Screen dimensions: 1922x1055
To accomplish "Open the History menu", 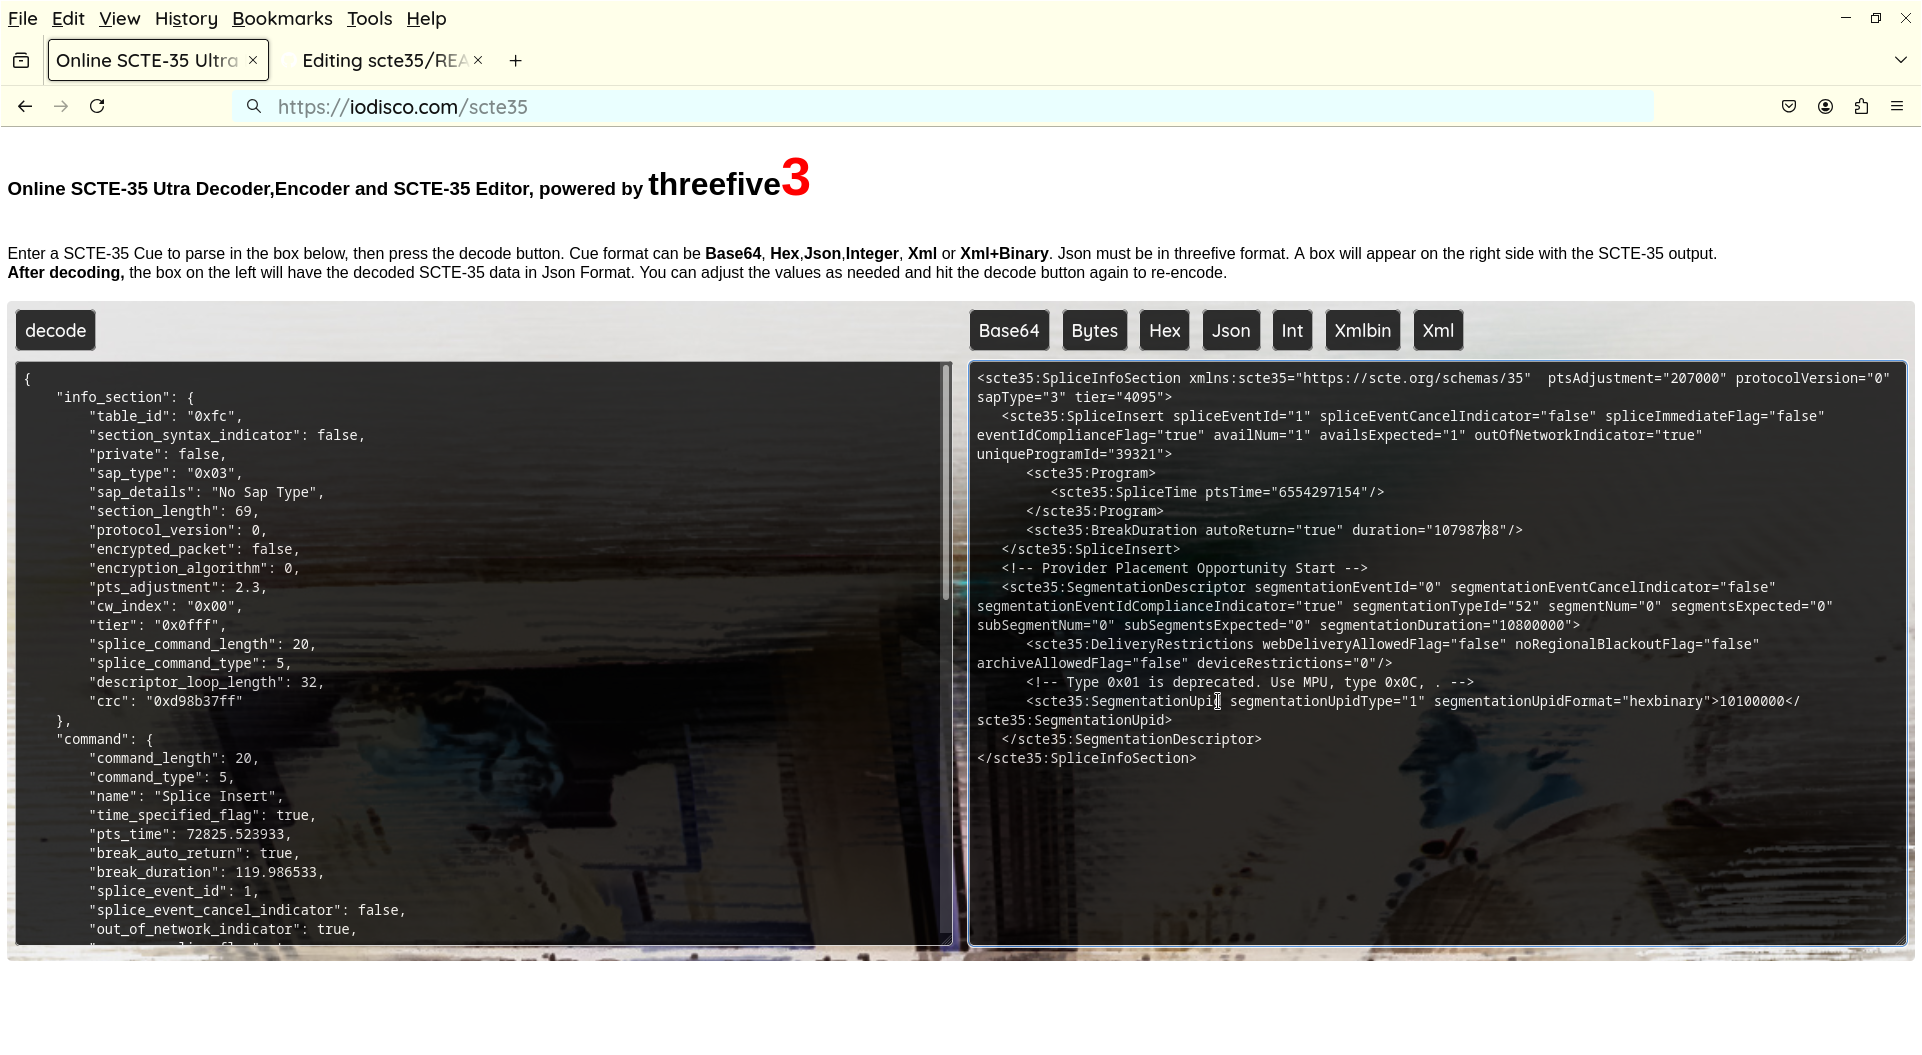I will (186, 19).
